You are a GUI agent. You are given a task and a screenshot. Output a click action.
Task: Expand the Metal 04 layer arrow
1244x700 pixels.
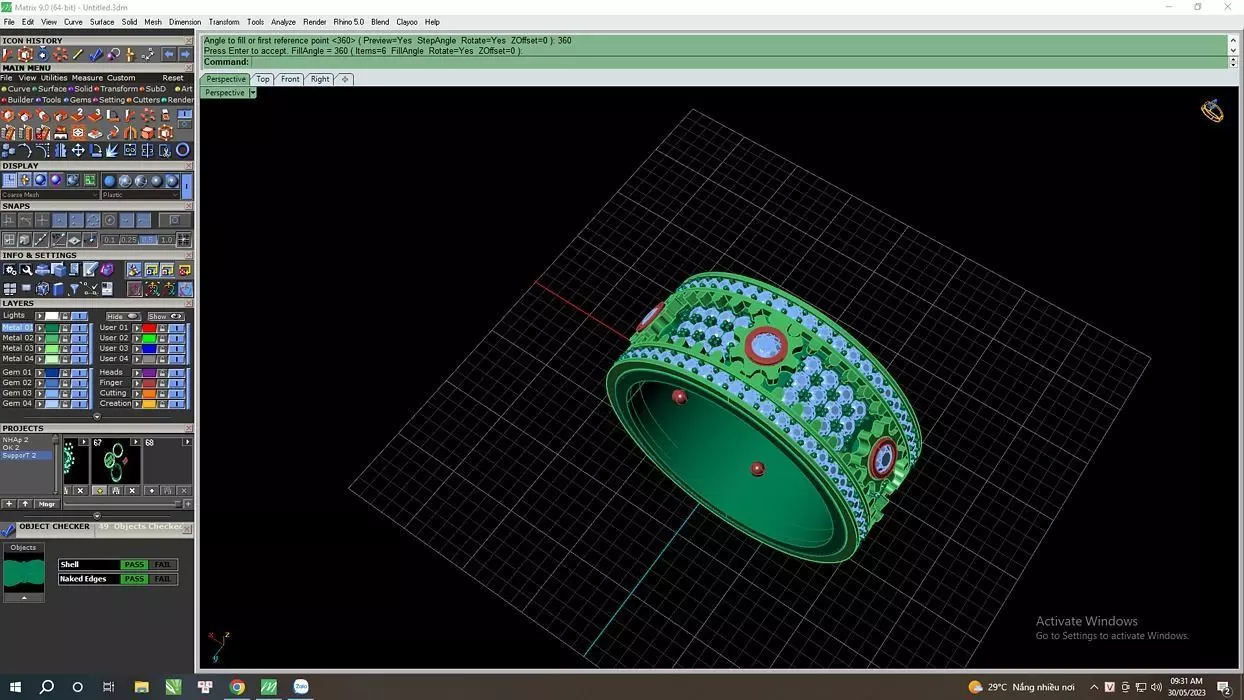coord(40,358)
